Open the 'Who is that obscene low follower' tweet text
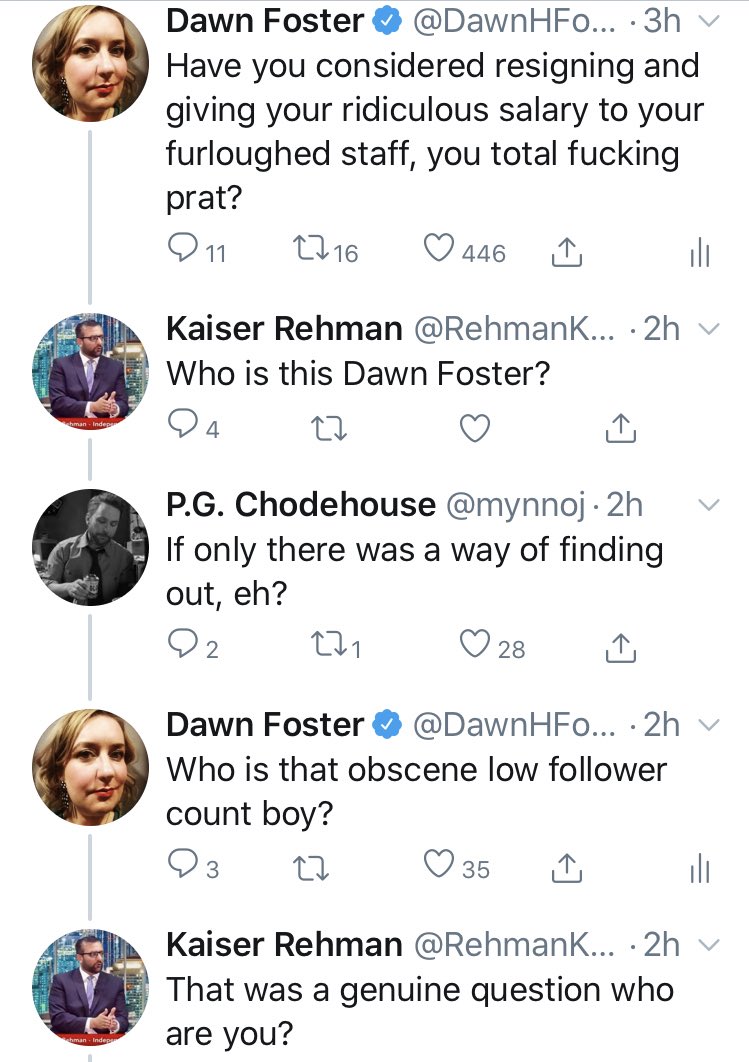The image size is (749, 1062). [x=415, y=790]
